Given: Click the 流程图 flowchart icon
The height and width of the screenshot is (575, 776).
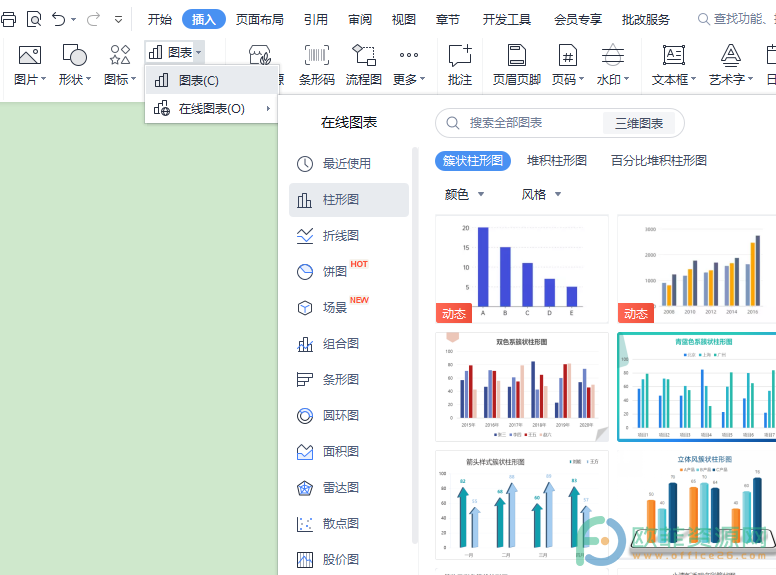Looking at the screenshot, I should (x=364, y=55).
